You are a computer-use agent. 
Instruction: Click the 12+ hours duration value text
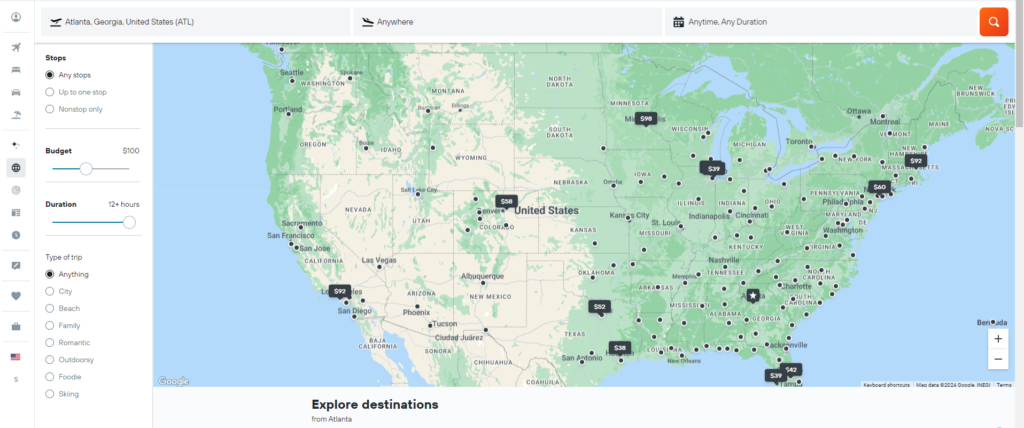(123, 205)
